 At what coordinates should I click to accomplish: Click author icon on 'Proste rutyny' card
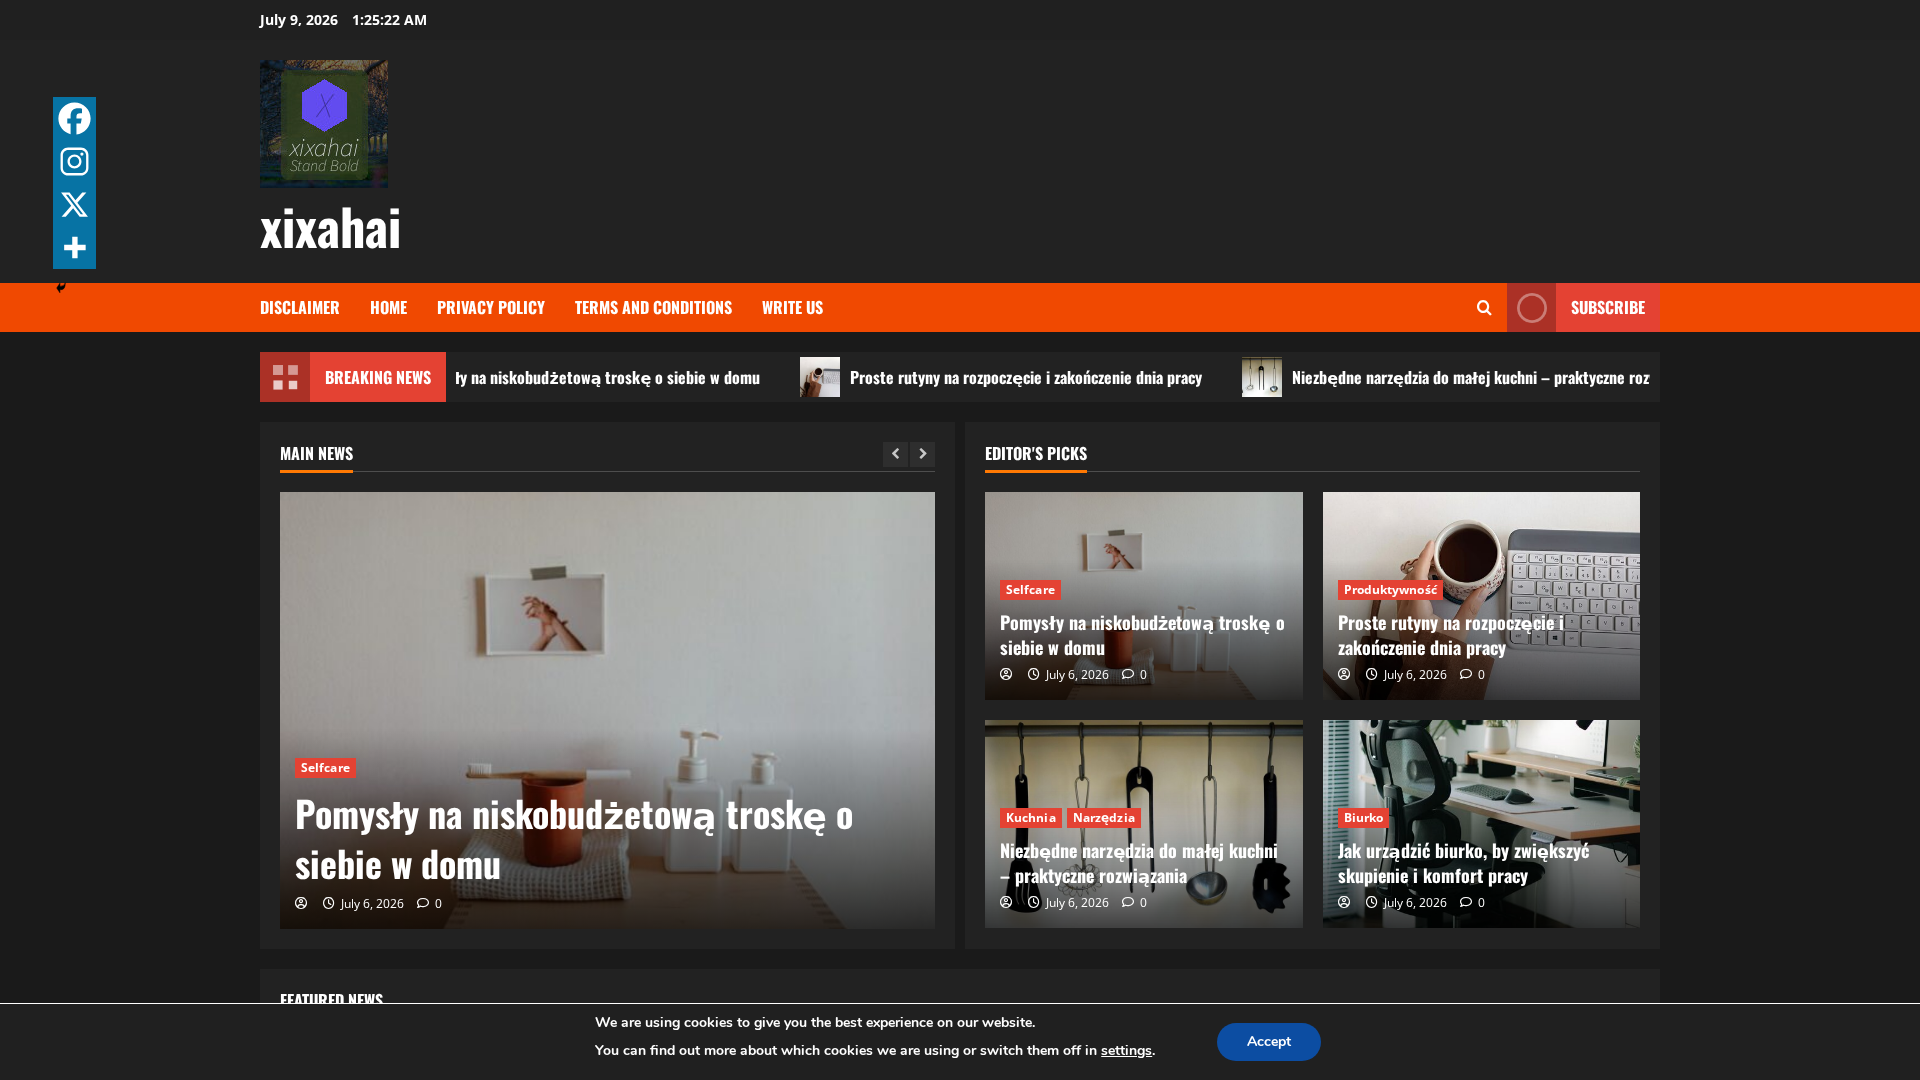click(1344, 674)
